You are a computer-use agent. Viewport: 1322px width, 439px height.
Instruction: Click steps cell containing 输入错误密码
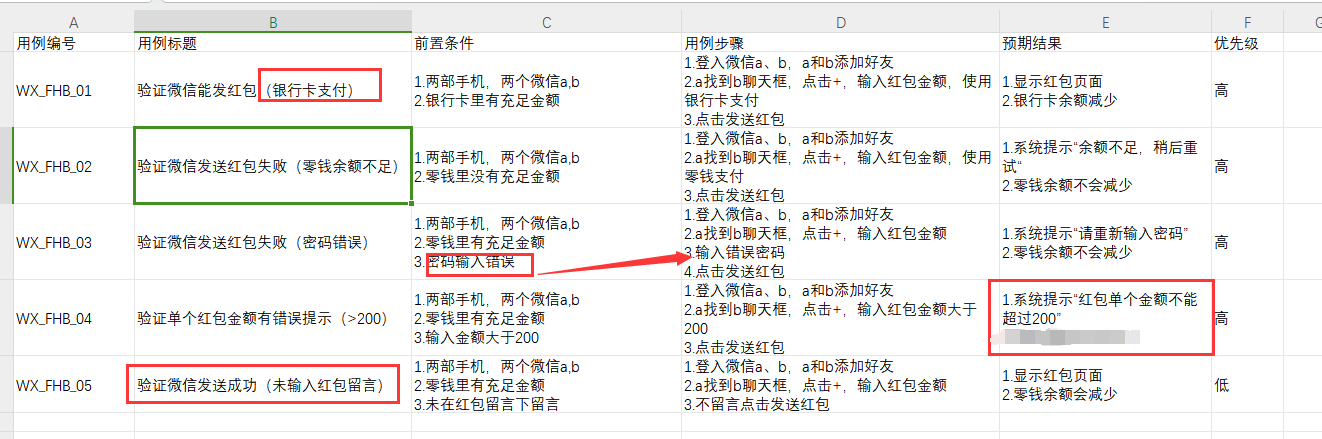[x=840, y=242]
